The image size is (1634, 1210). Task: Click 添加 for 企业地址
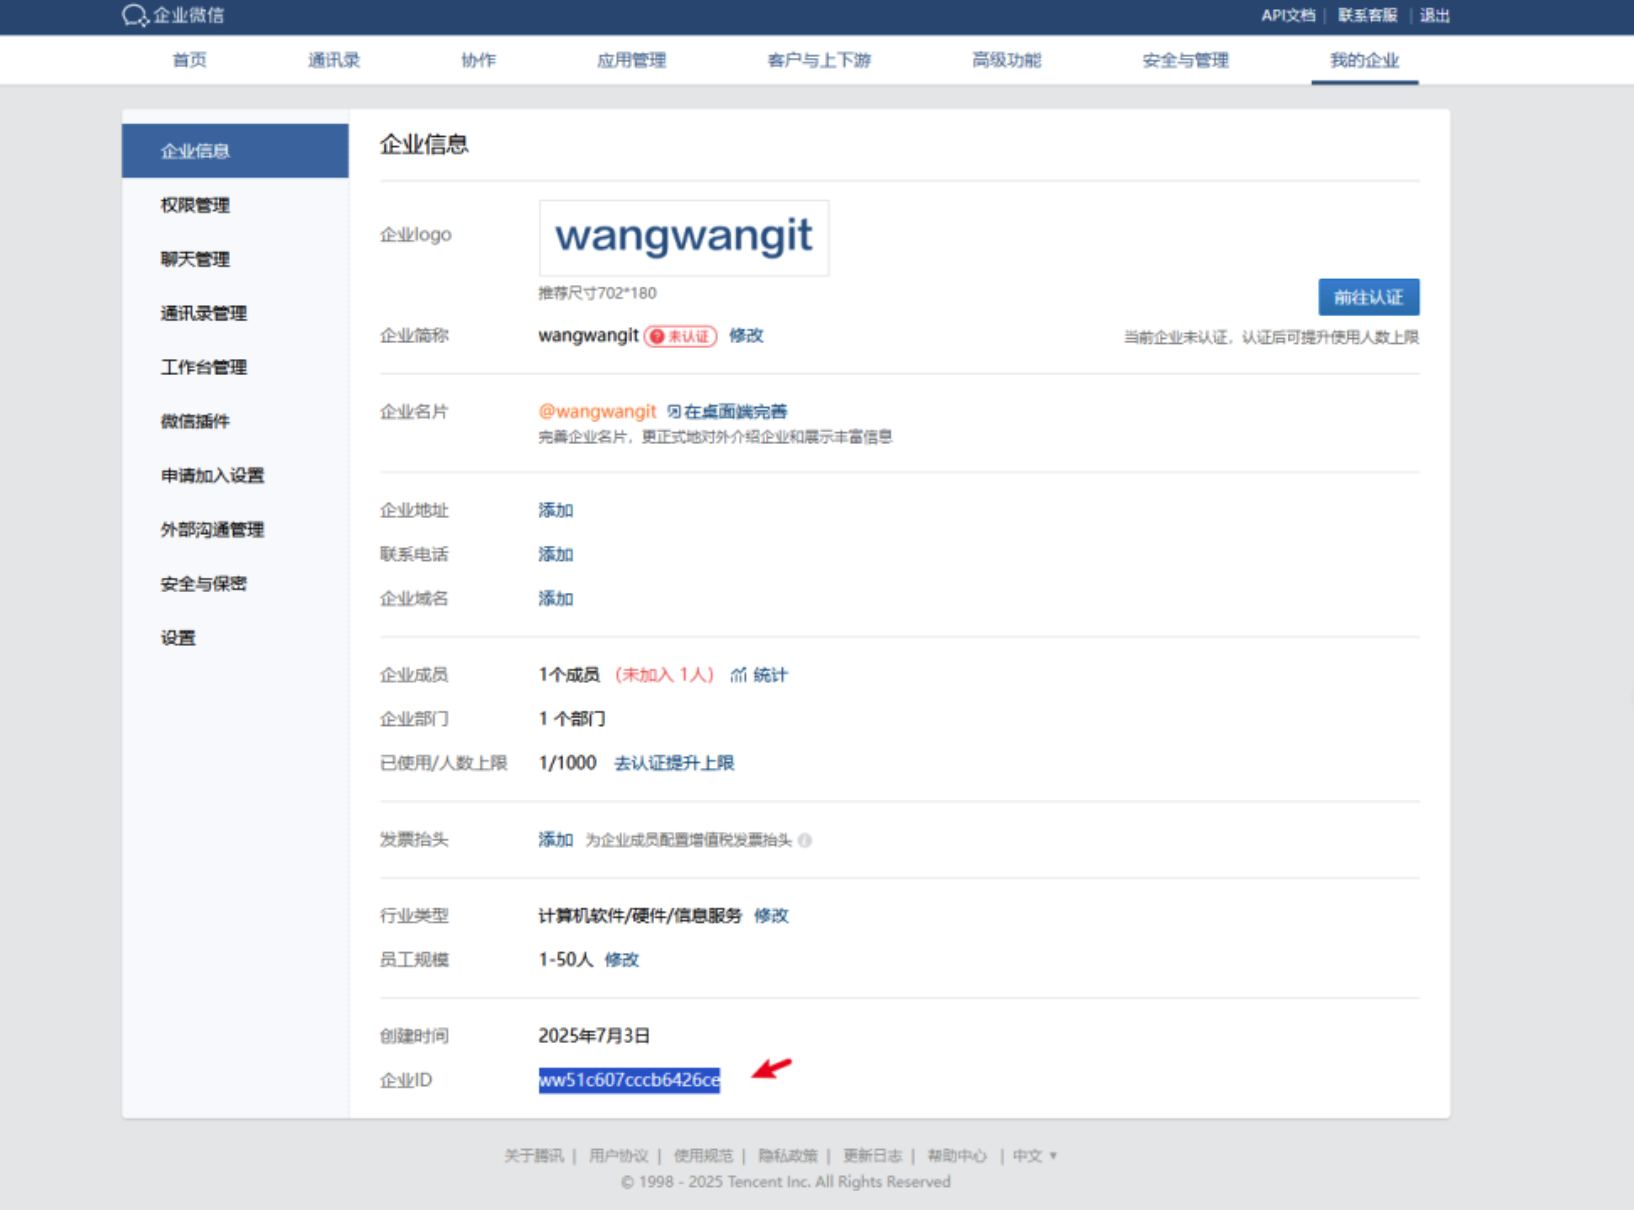(555, 510)
